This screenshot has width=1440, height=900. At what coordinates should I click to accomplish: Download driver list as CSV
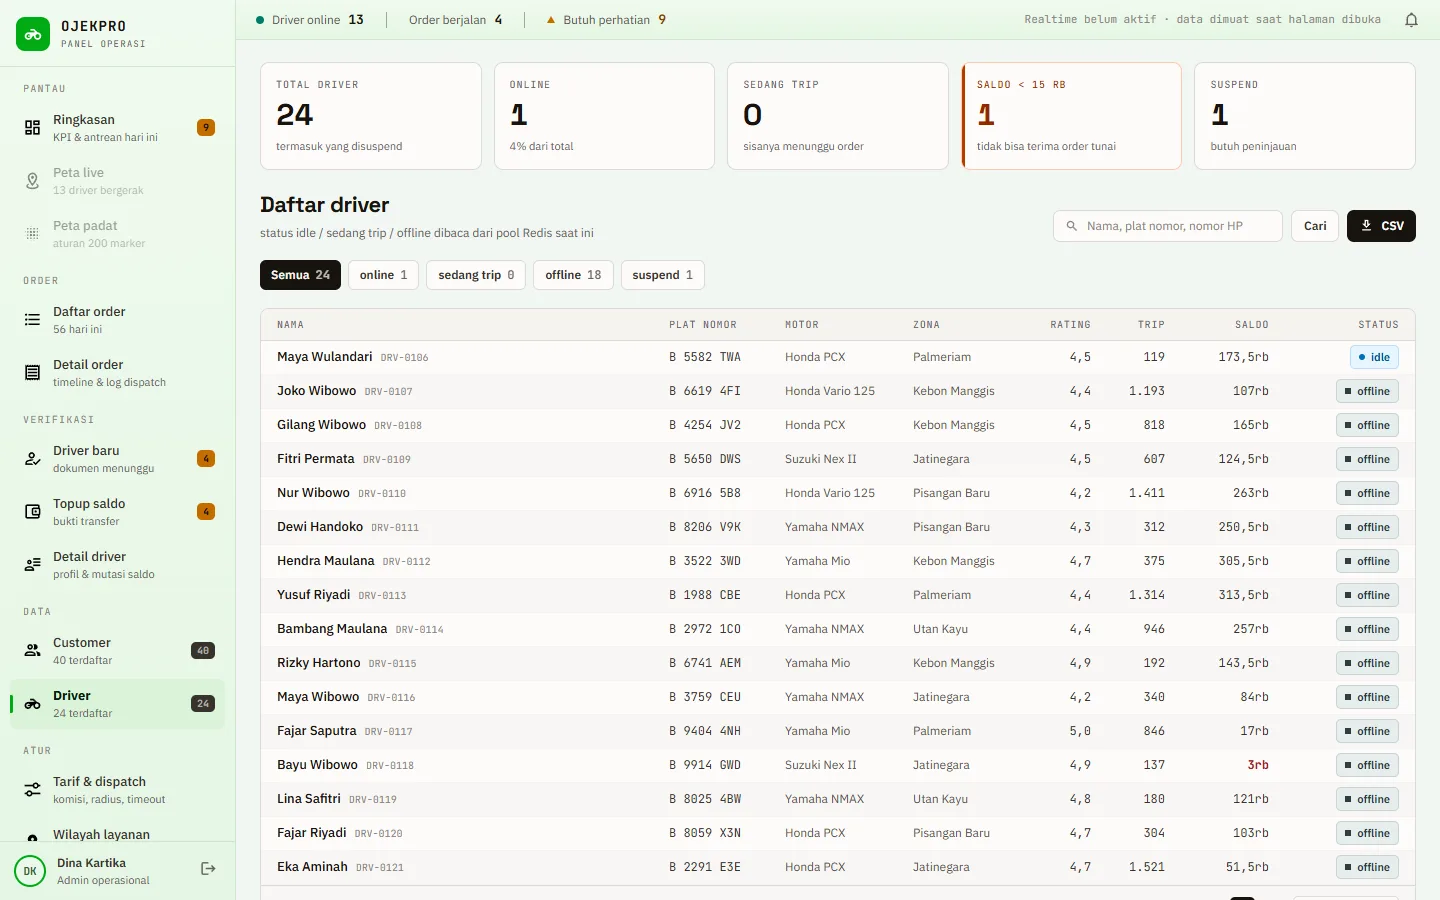click(1381, 226)
